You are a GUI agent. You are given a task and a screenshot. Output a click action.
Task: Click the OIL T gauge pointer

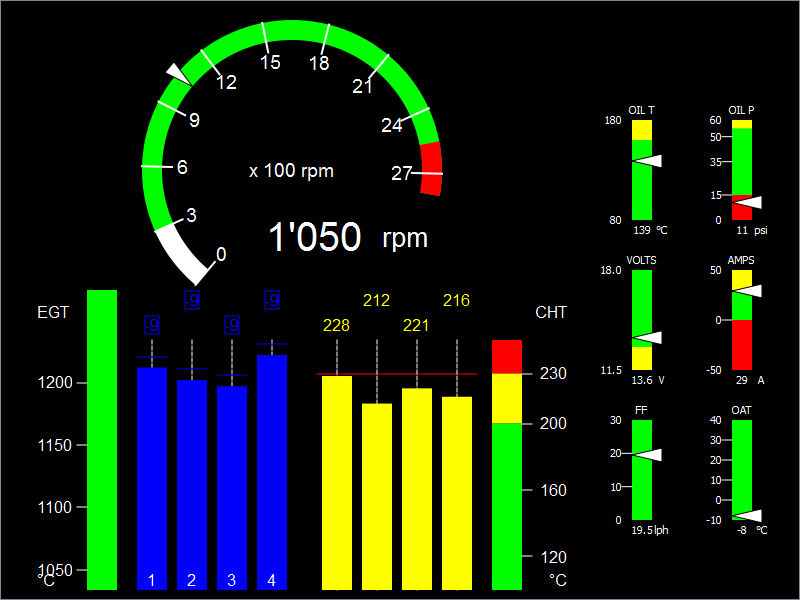[647, 161]
